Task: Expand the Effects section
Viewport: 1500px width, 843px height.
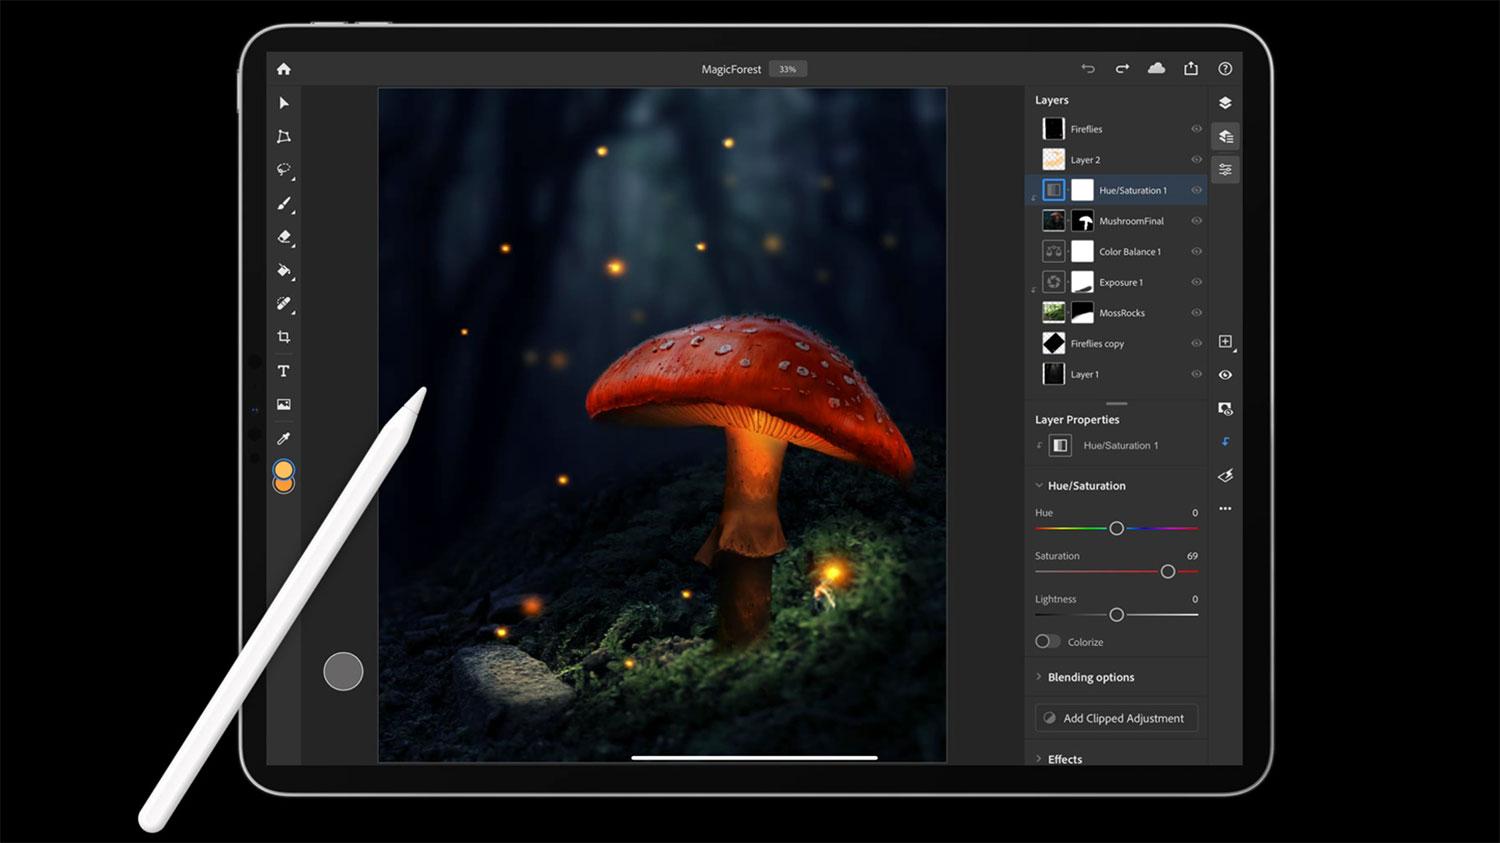Action: click(x=1064, y=759)
